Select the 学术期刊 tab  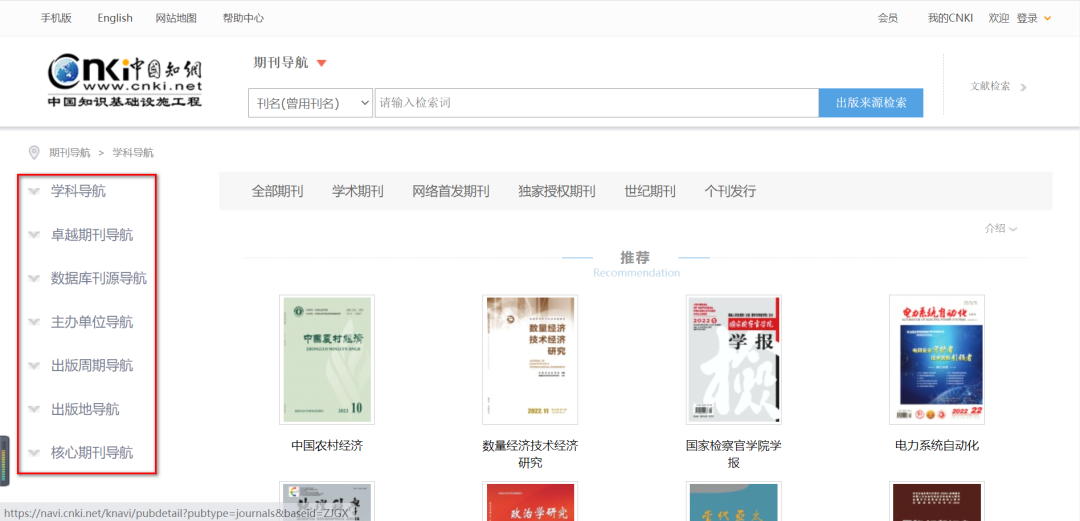point(357,192)
